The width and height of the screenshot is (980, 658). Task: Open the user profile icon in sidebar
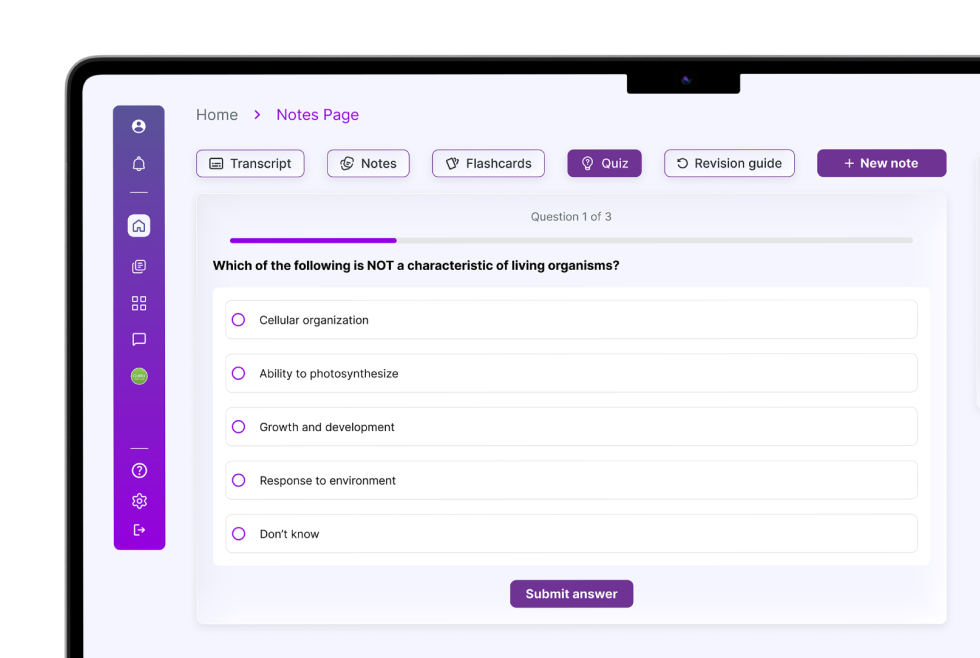(139, 126)
